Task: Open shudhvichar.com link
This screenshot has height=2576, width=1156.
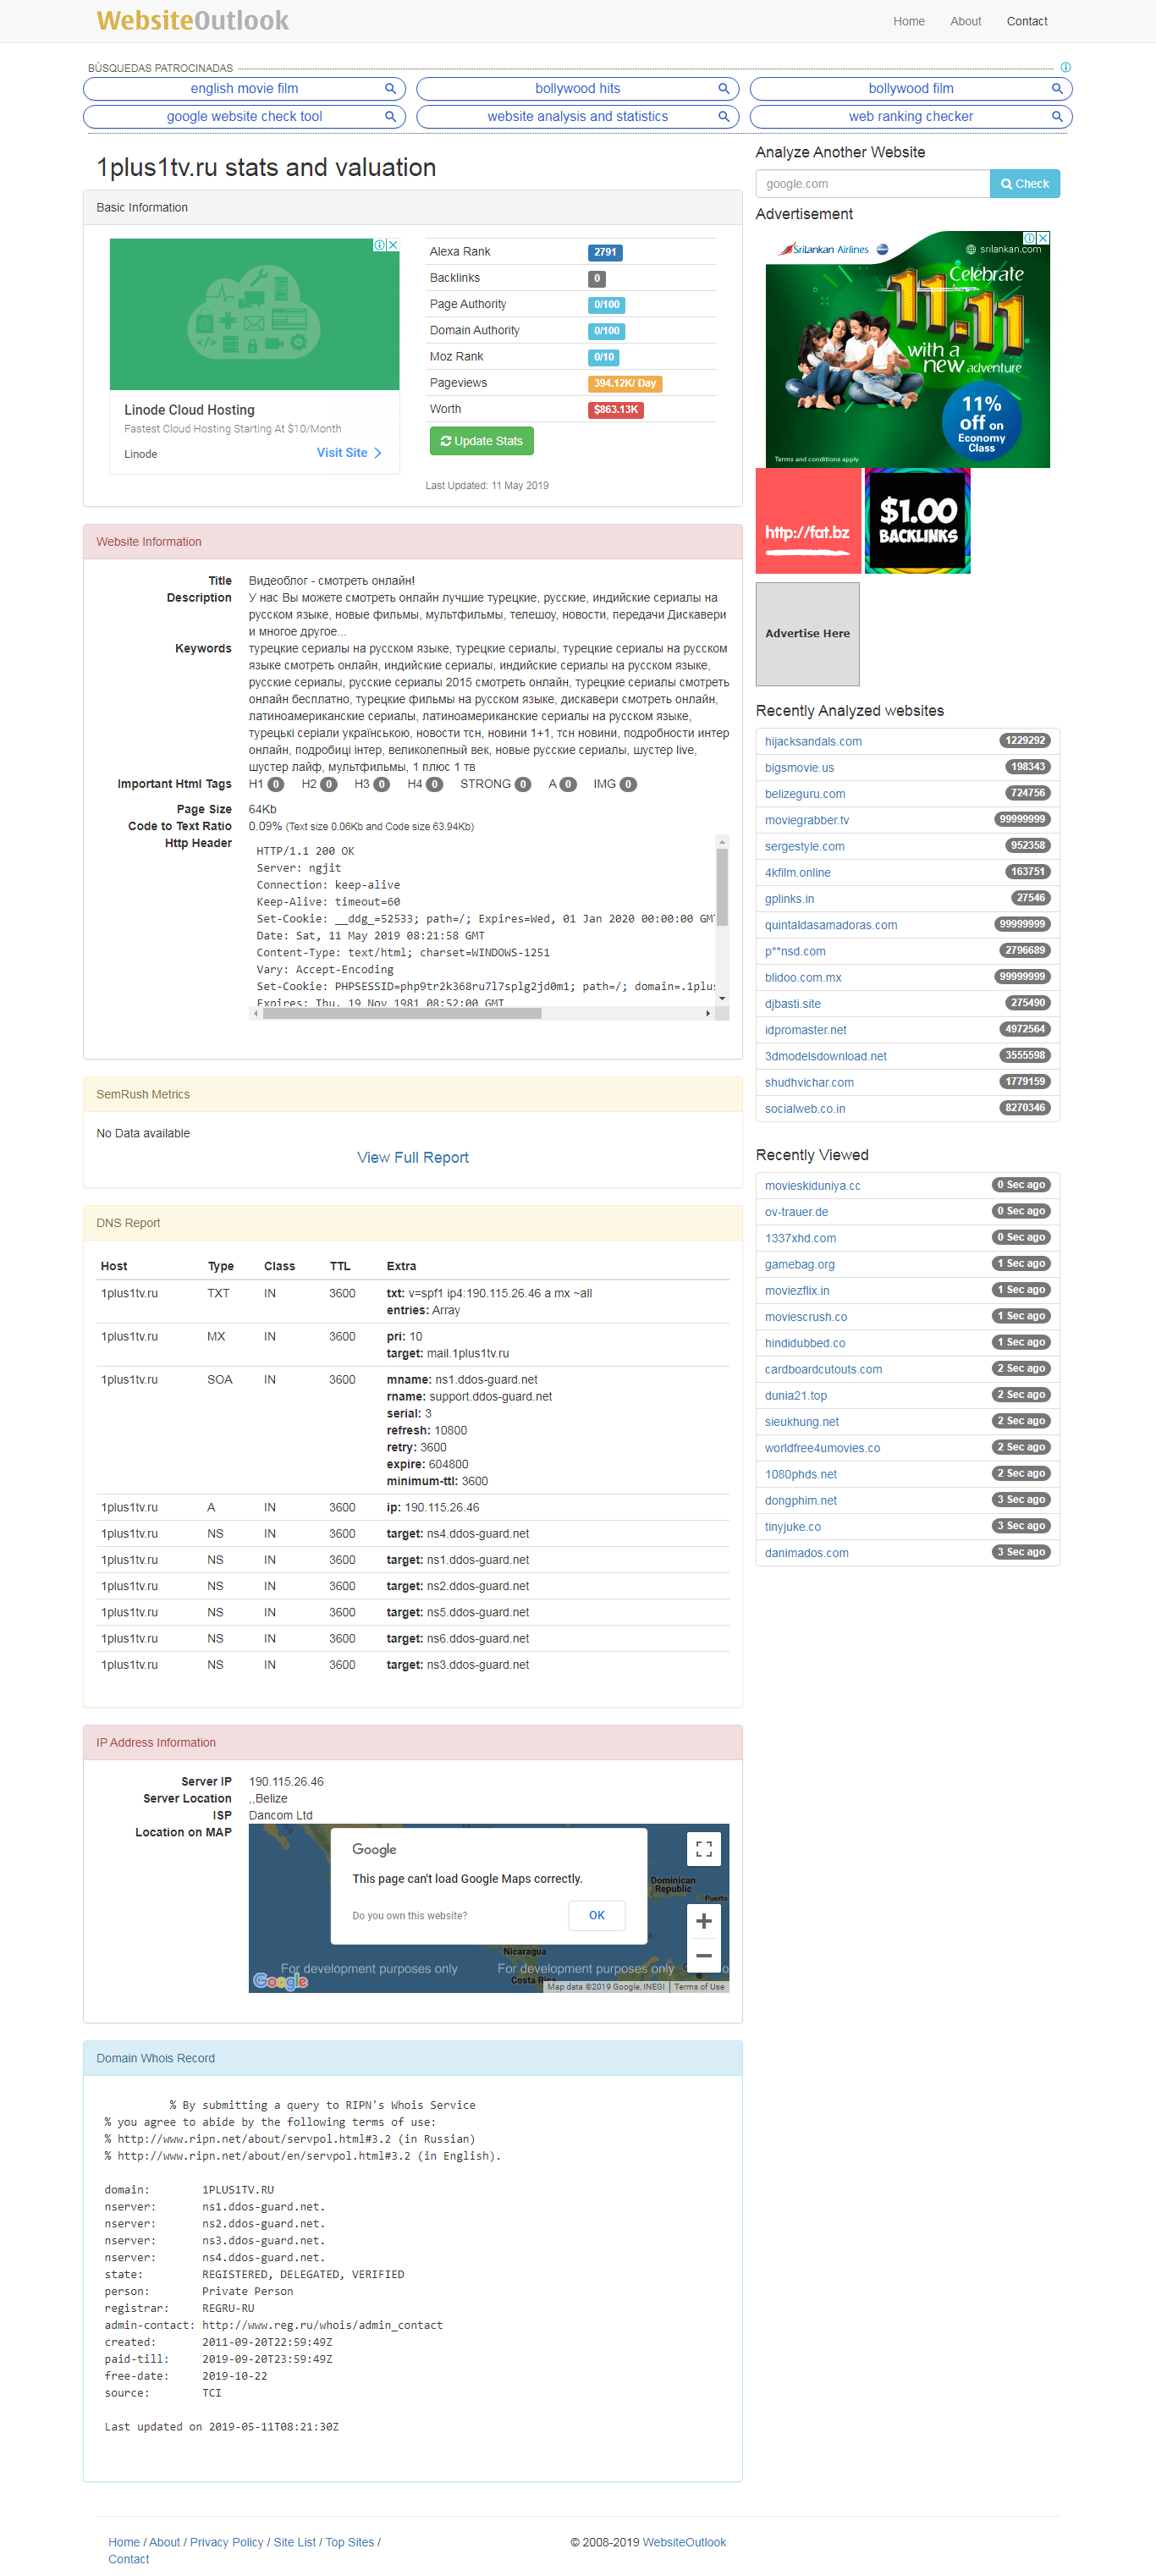Action: click(809, 1082)
